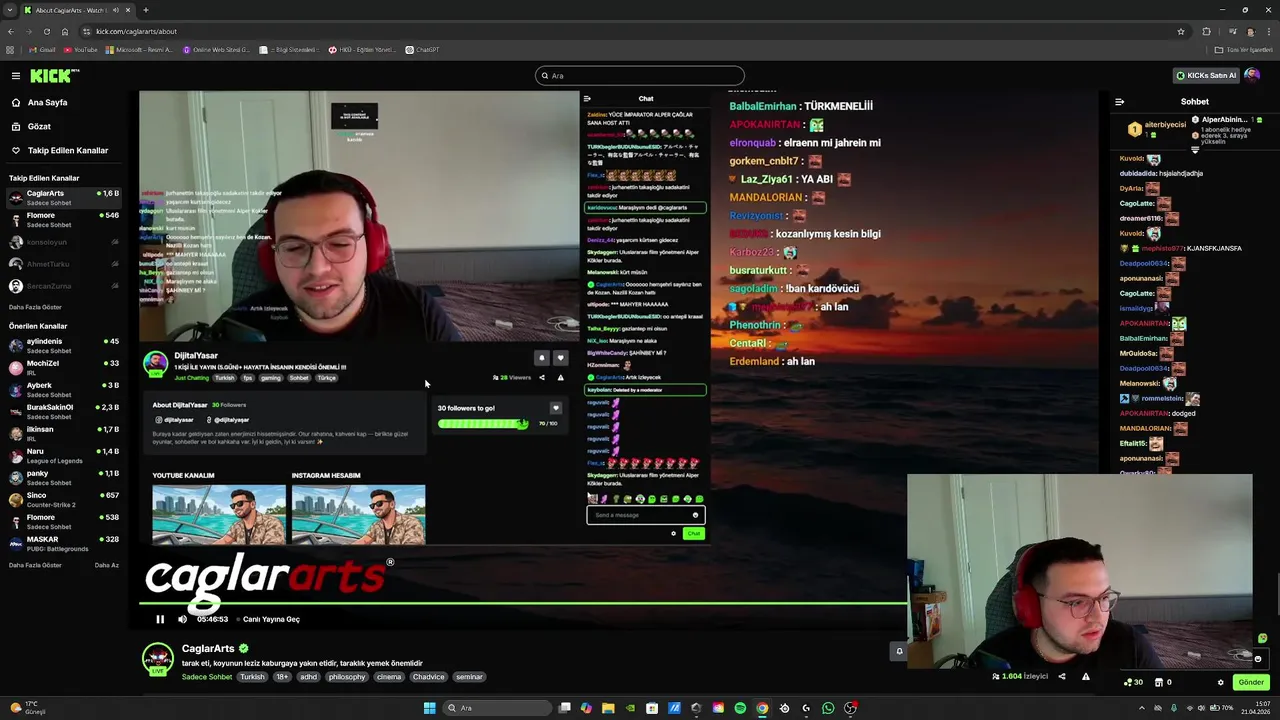Open konsoloyun channel in sidebar
Image resolution: width=1280 pixels, height=720 pixels.
(x=62, y=242)
